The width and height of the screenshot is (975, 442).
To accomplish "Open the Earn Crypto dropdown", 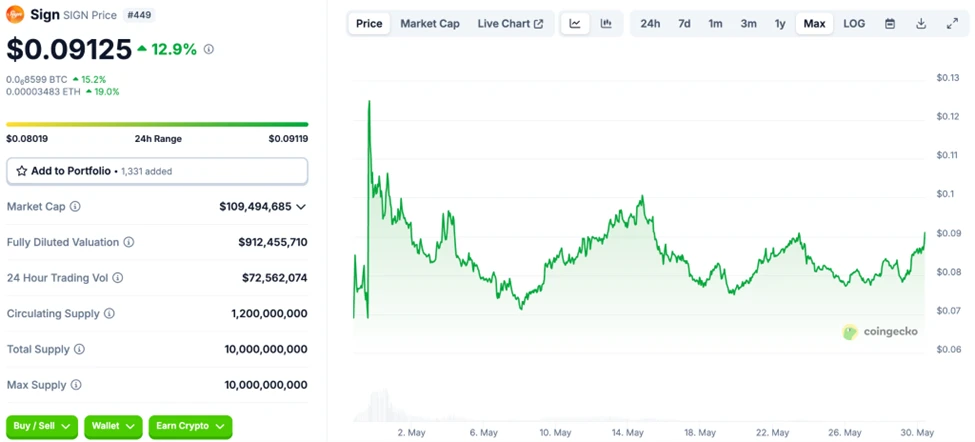I will tap(190, 426).
